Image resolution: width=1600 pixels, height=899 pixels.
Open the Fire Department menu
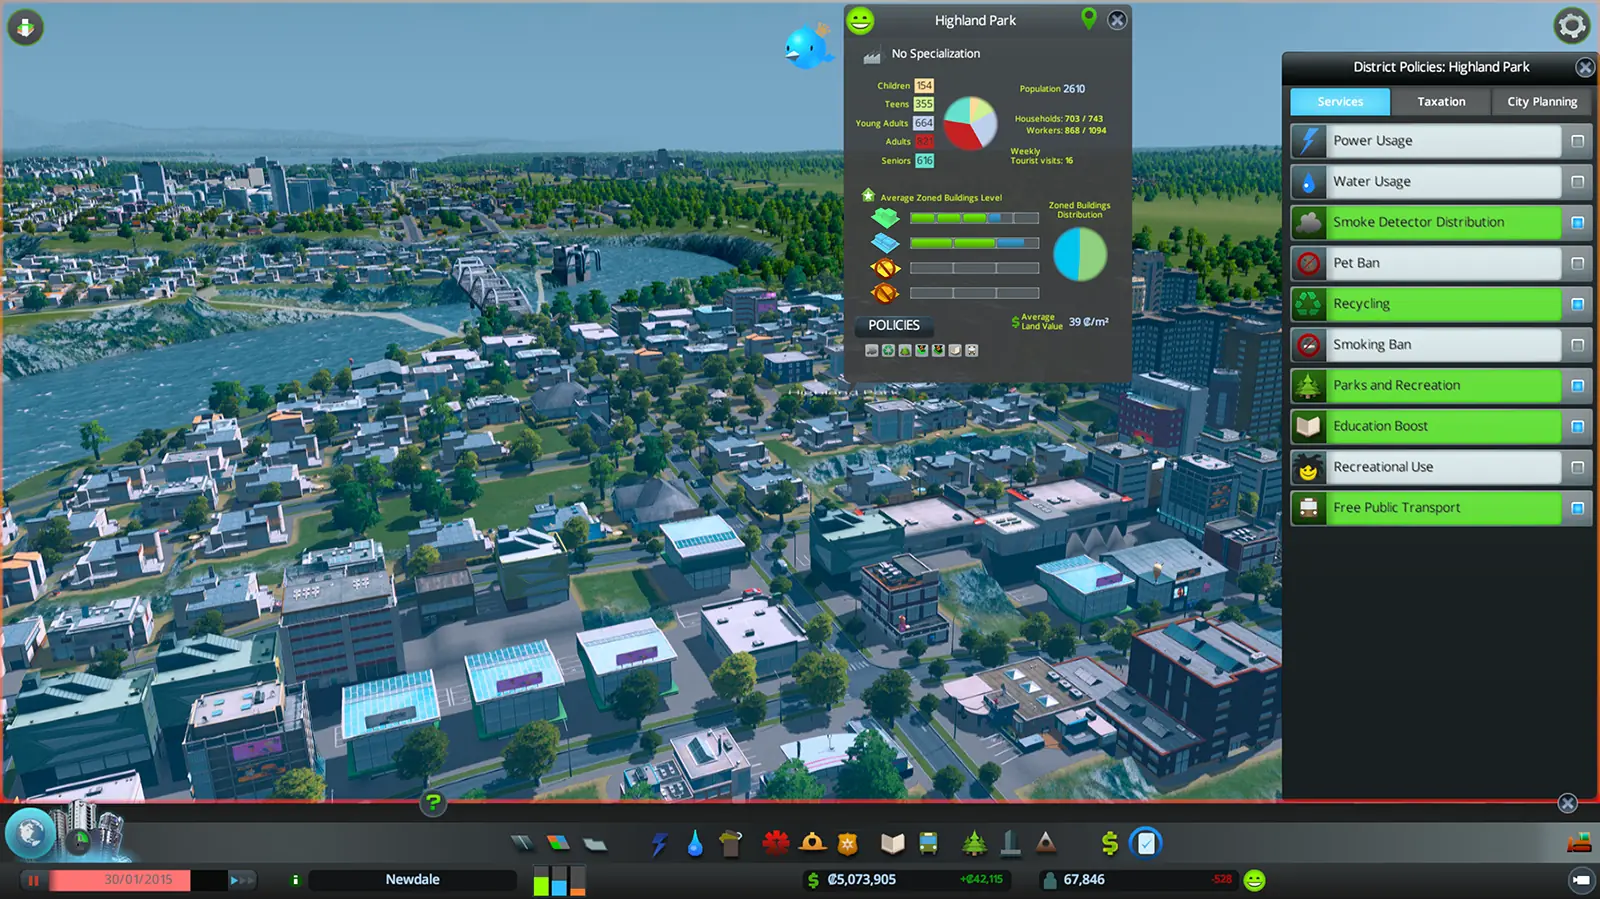point(812,843)
